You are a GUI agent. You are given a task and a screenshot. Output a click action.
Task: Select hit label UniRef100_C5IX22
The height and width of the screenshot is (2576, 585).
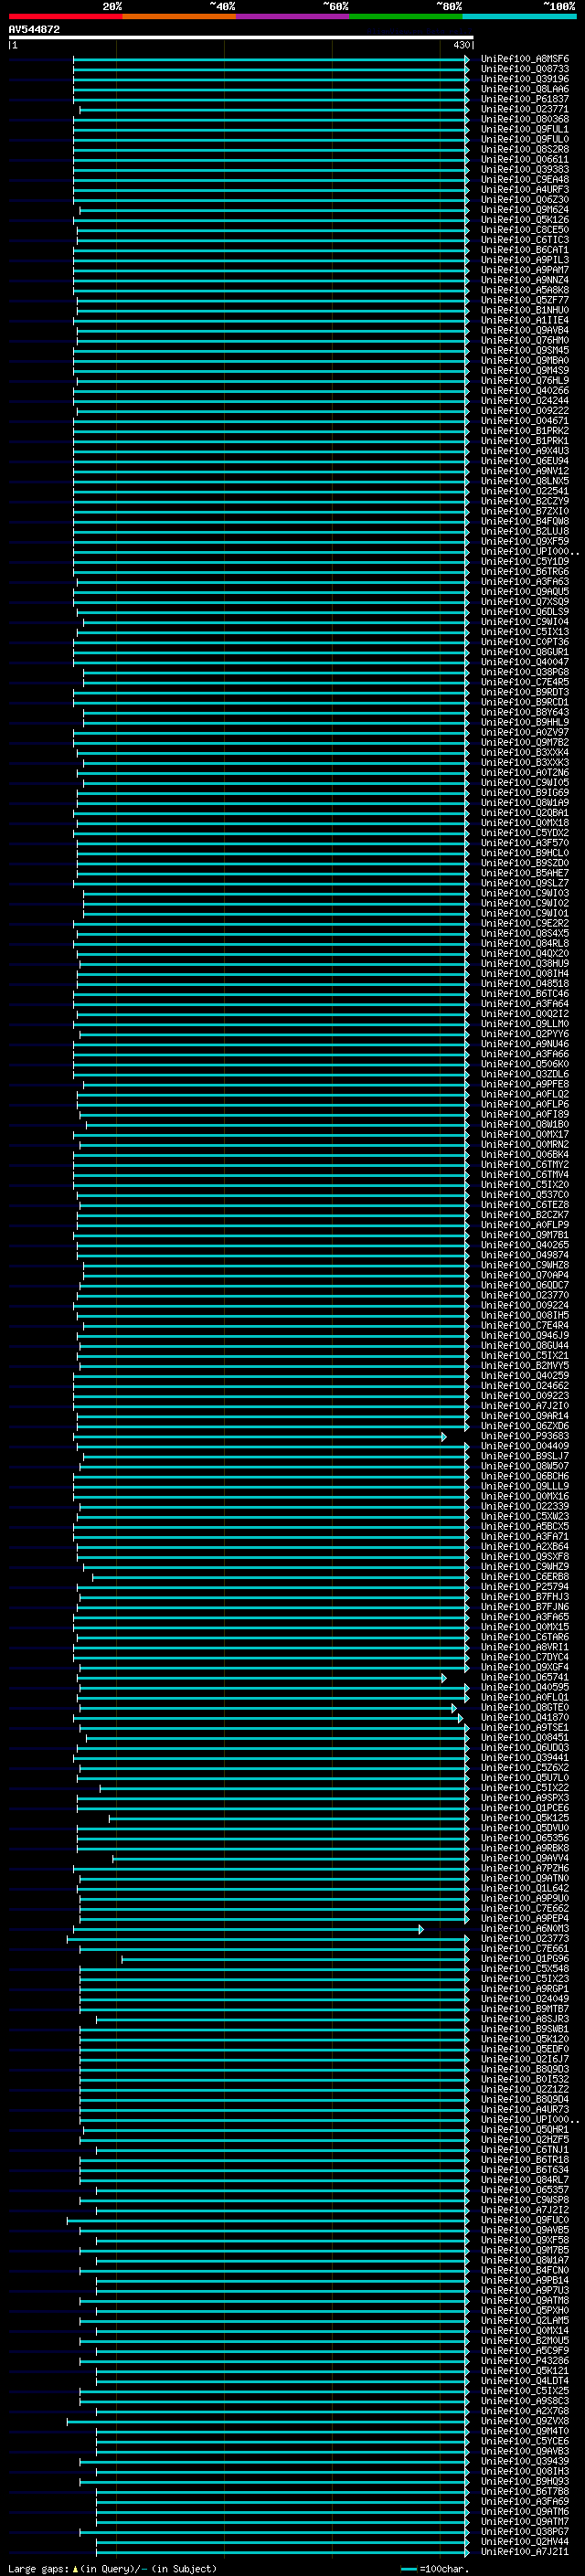(x=524, y=1788)
